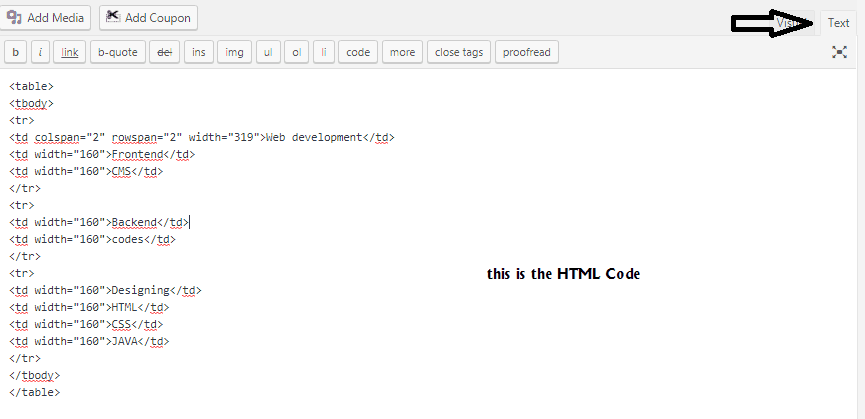Click the proofread button

pyautogui.click(x=527, y=52)
